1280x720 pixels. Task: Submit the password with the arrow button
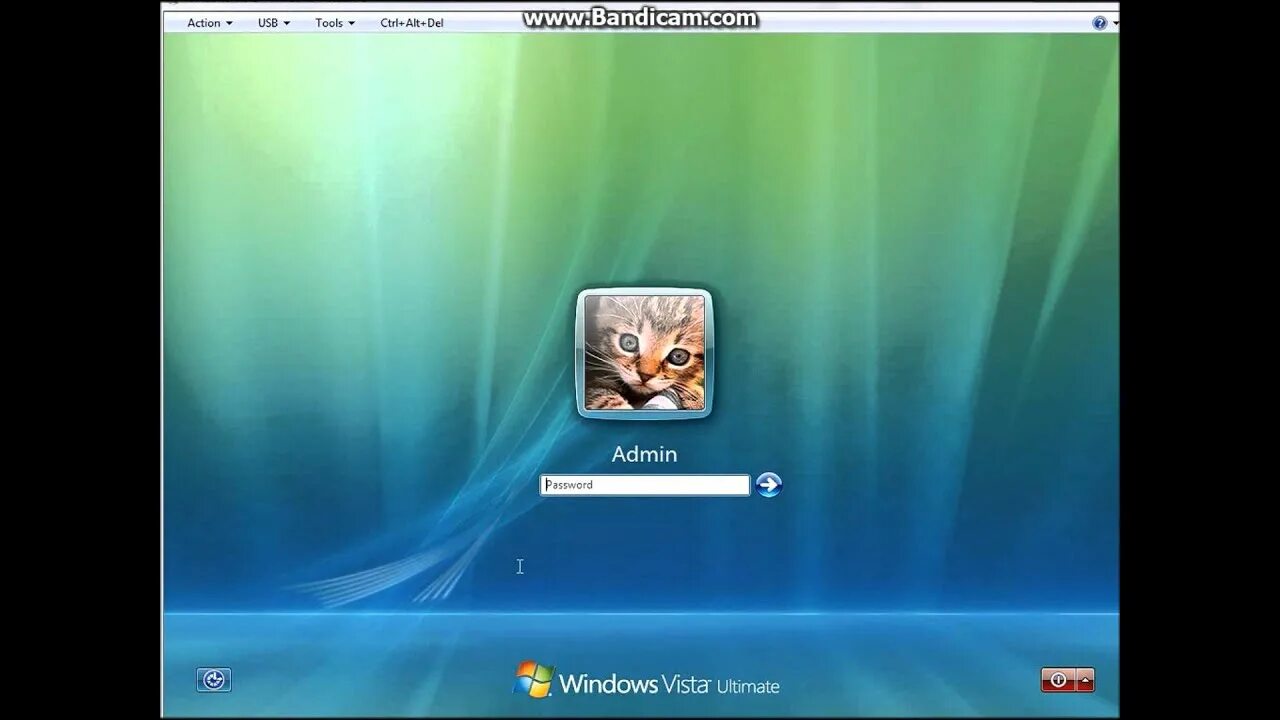coord(768,485)
